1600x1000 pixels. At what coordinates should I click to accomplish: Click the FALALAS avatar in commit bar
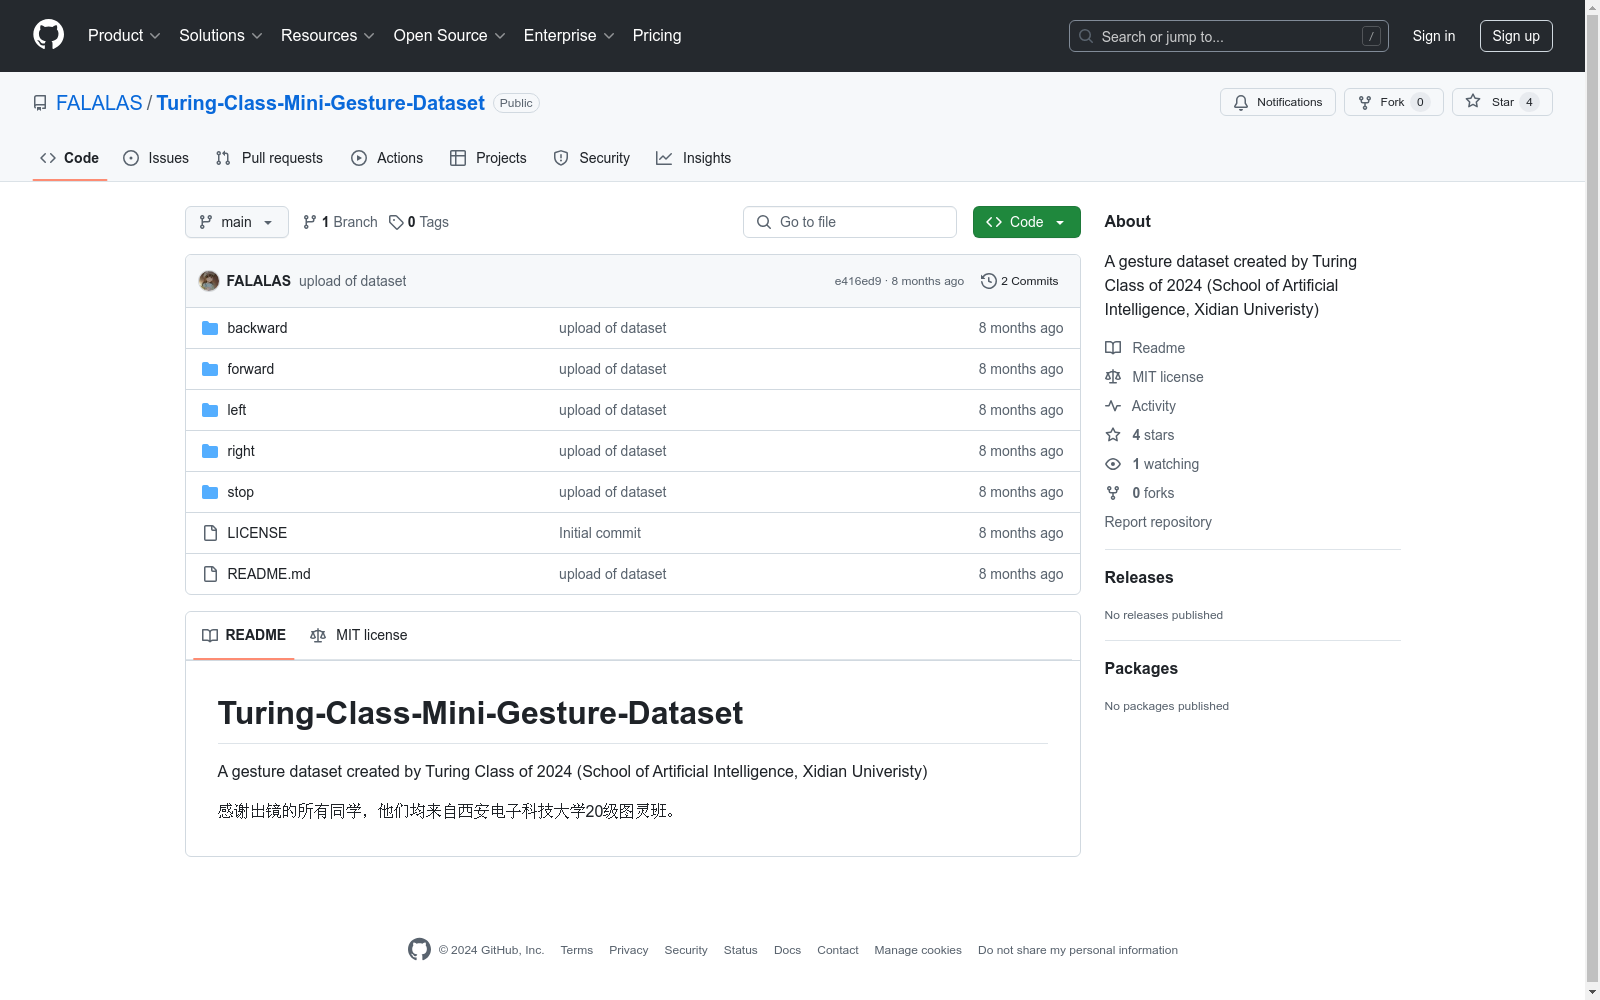coord(209,281)
